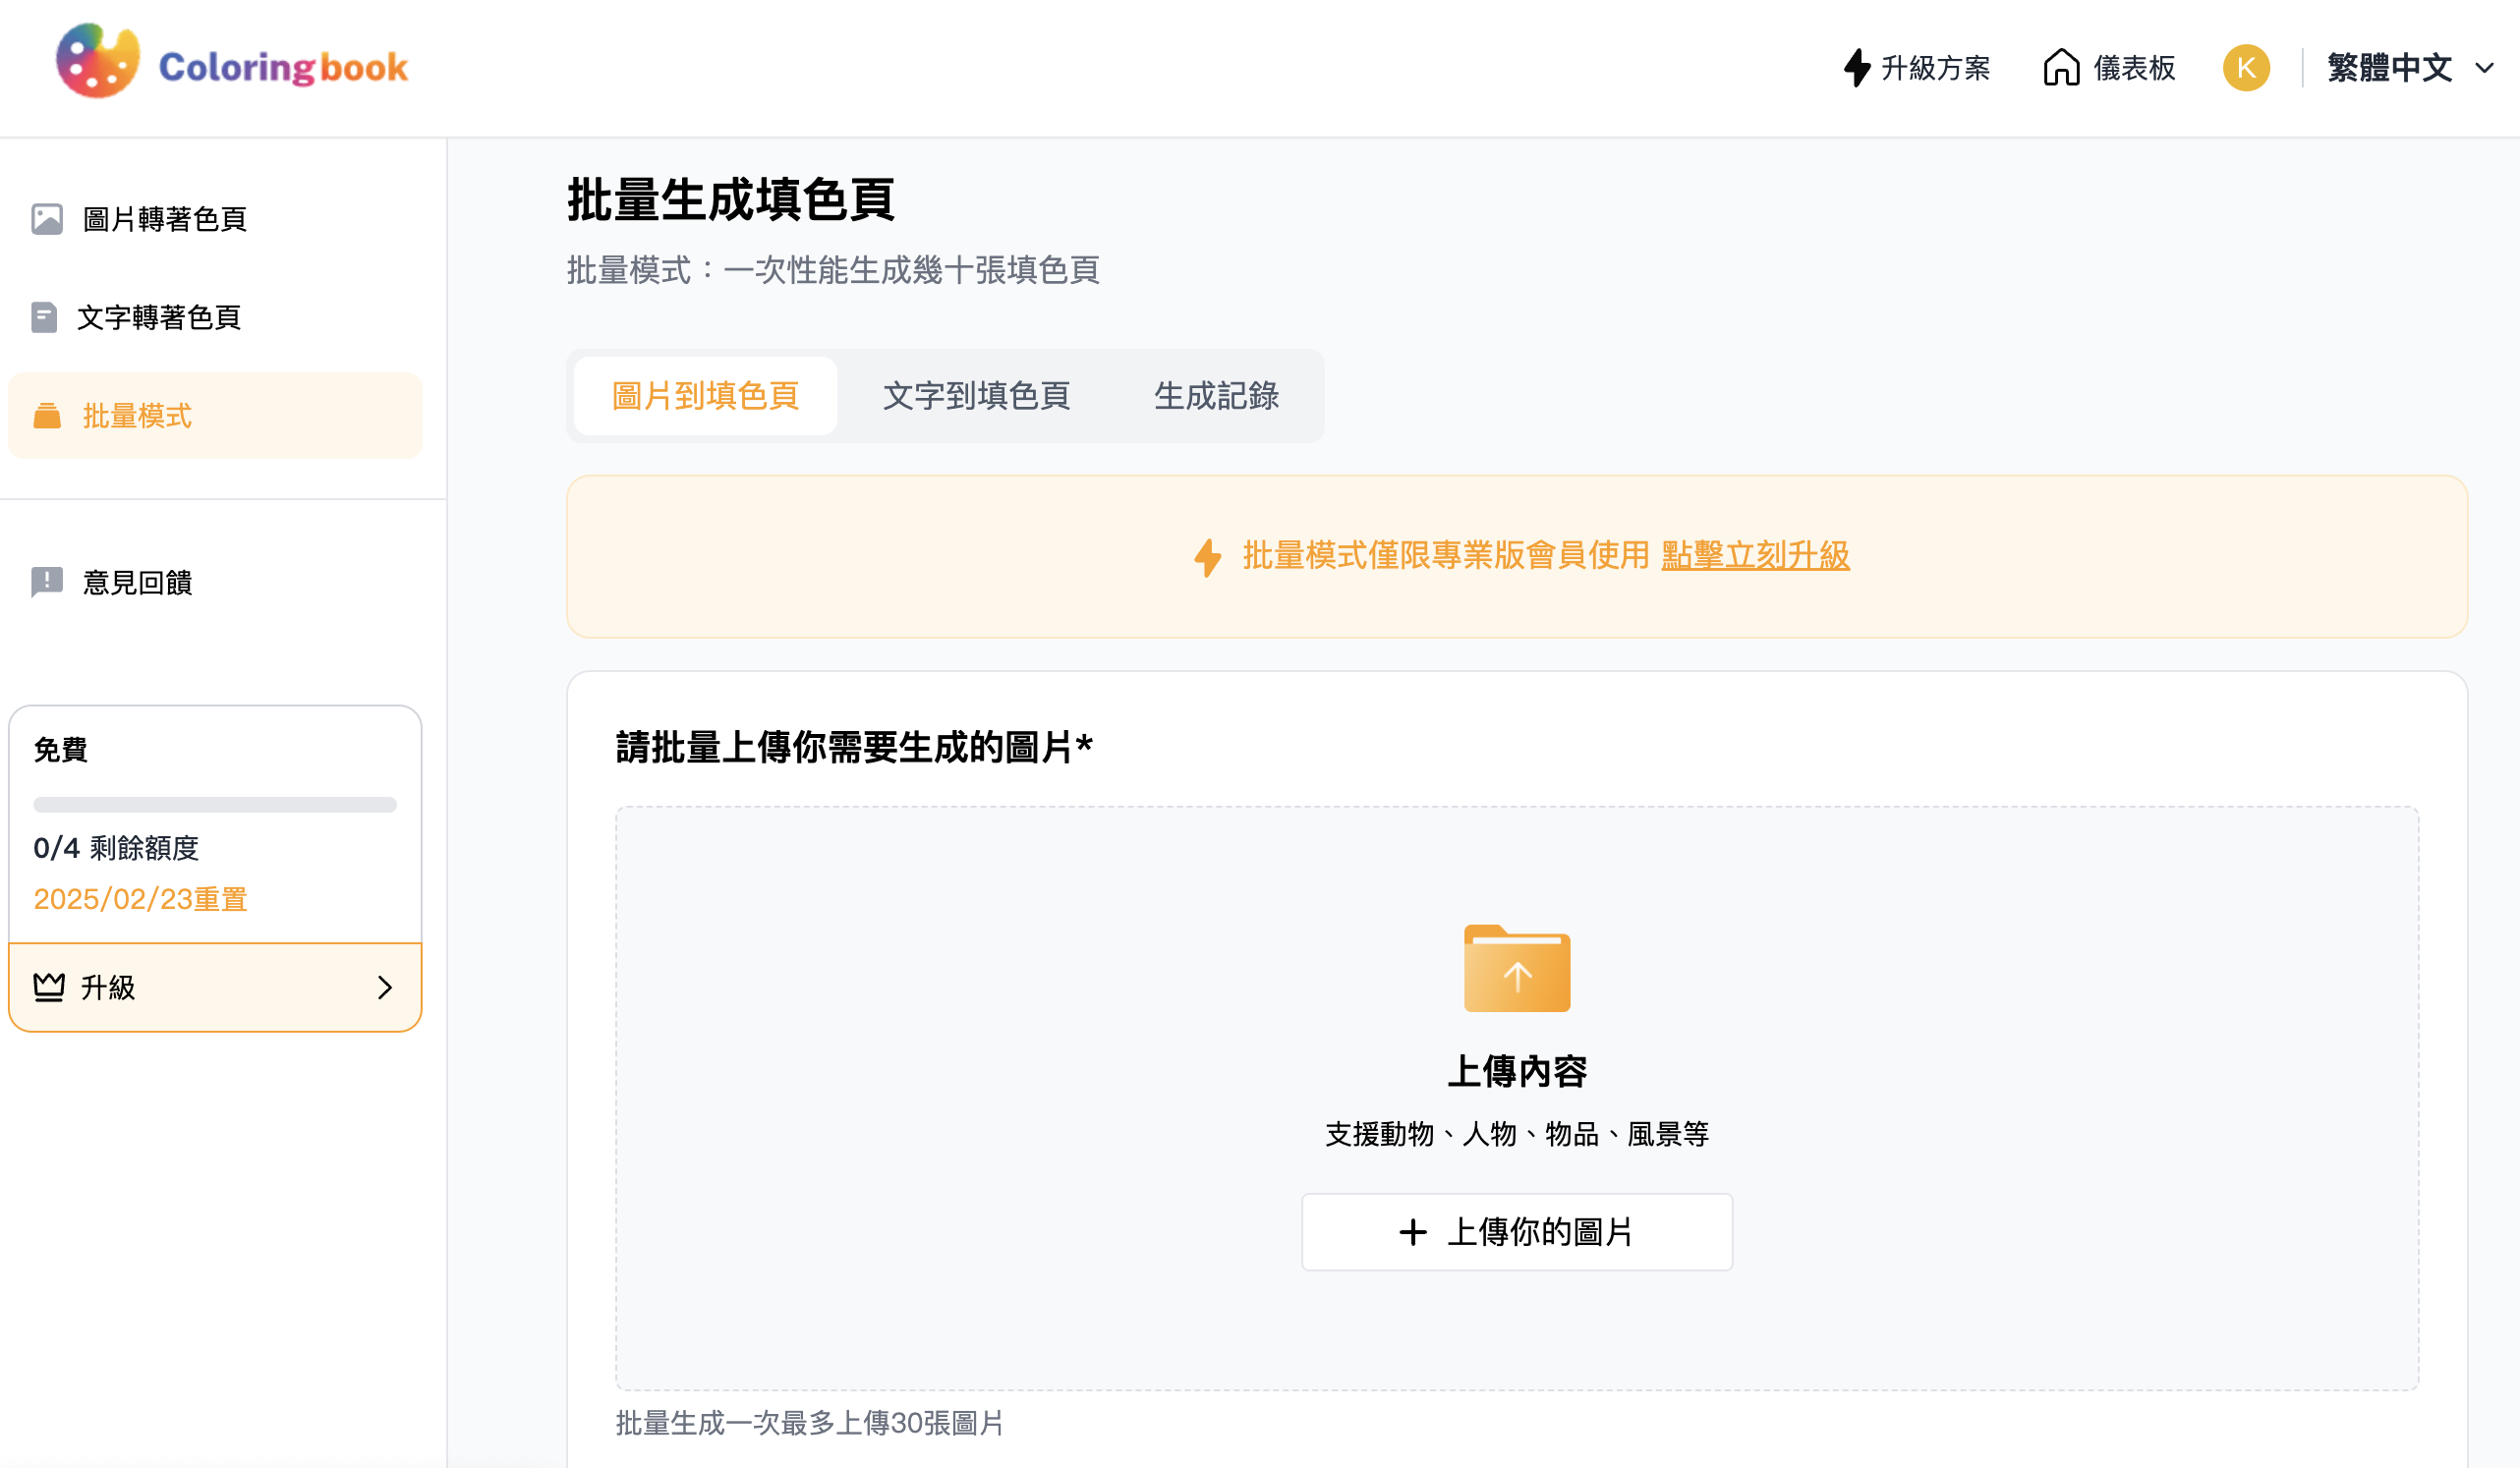Click the remaining credits progress bar

pyautogui.click(x=215, y=804)
